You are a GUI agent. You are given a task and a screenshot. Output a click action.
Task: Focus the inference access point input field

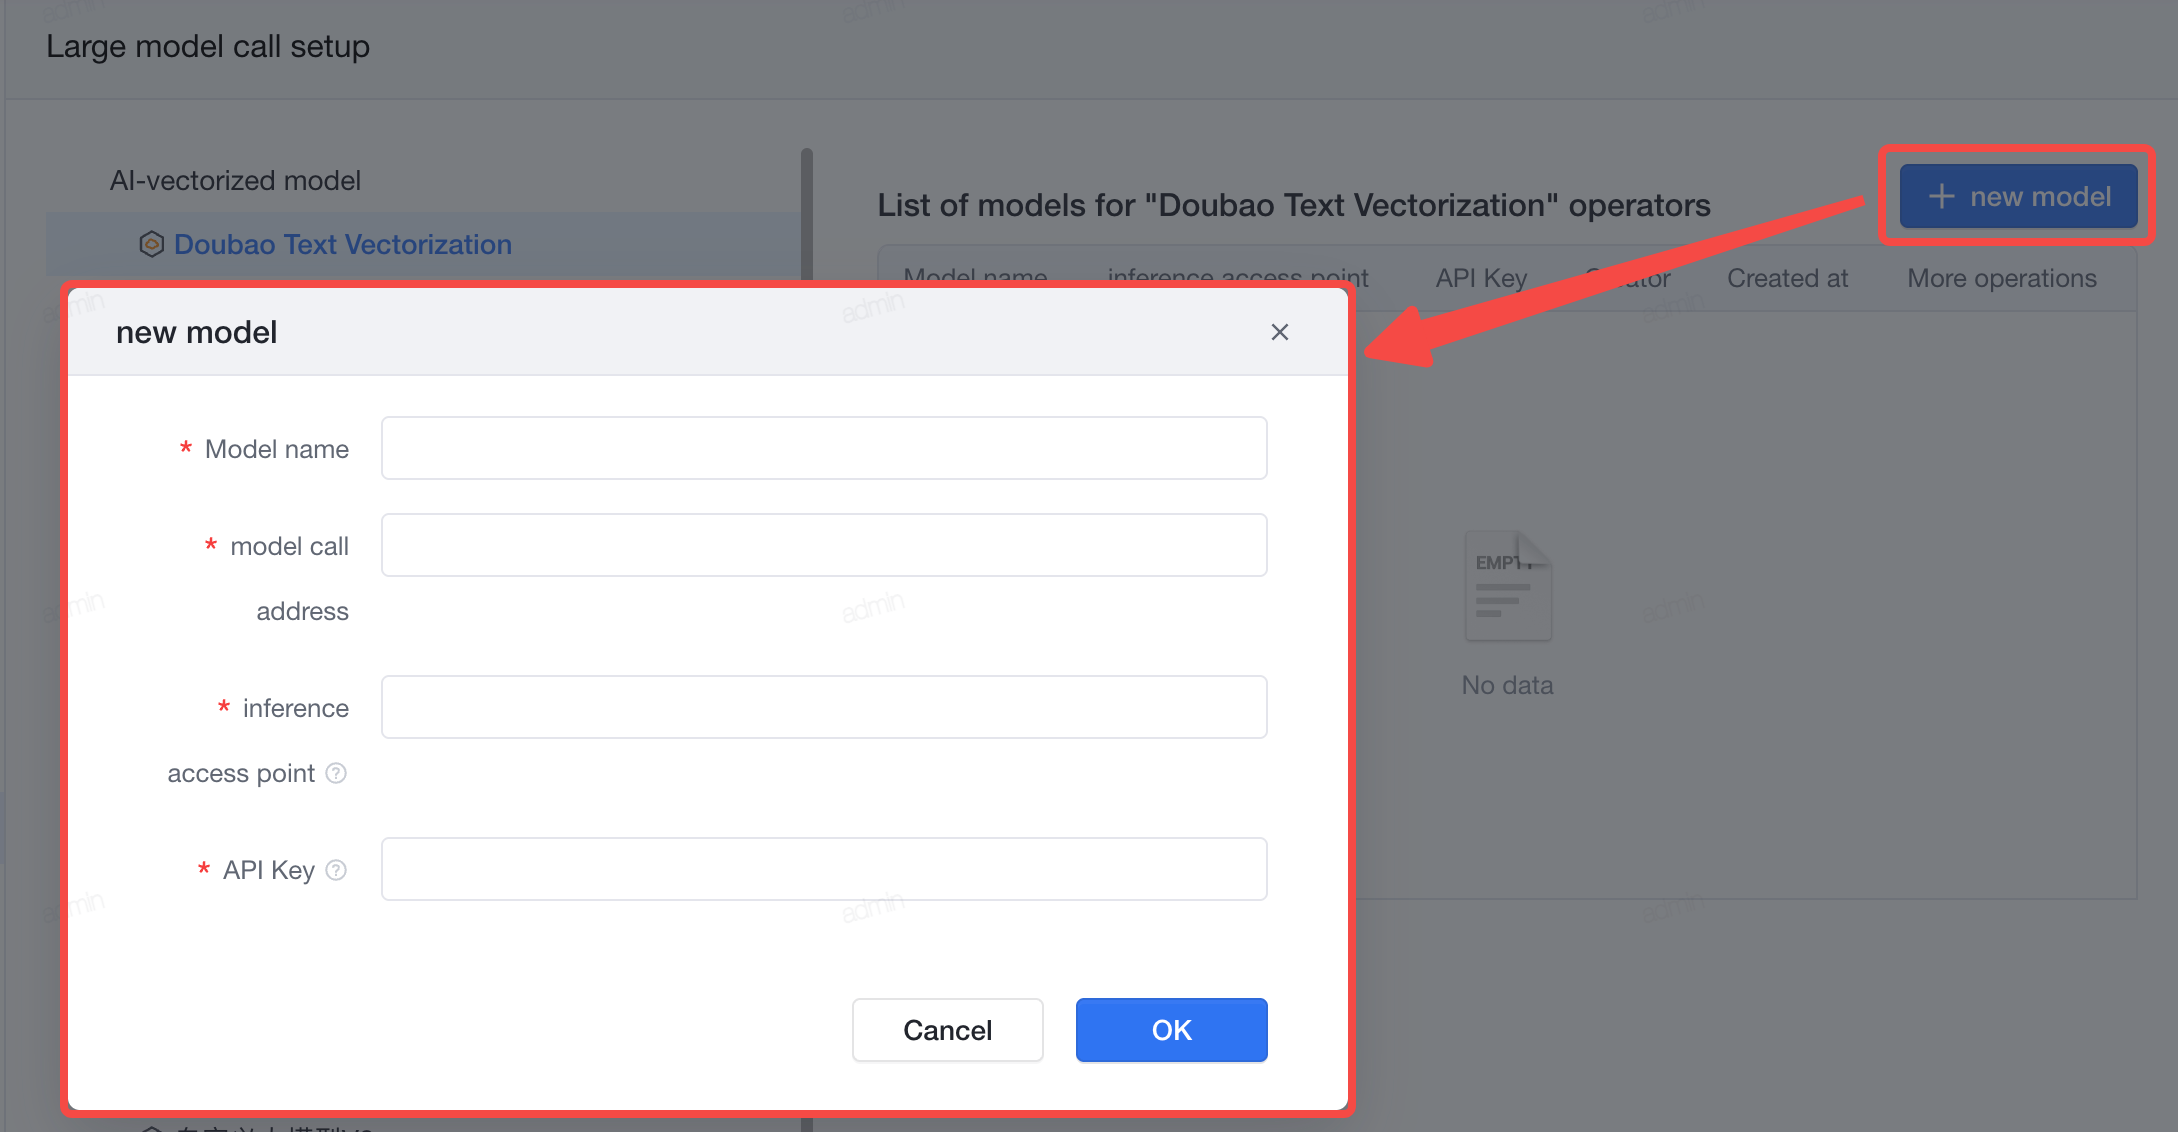pyautogui.click(x=824, y=707)
